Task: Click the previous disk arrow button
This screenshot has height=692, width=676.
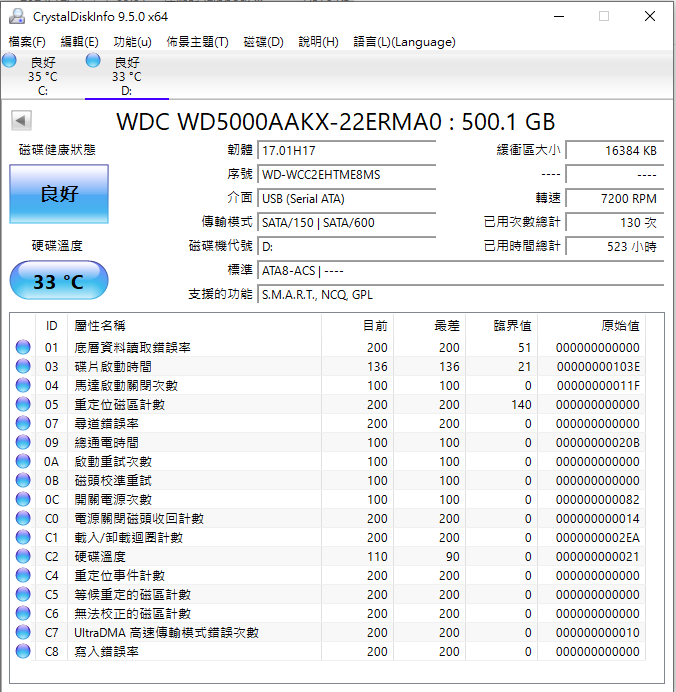Action: [x=21, y=120]
